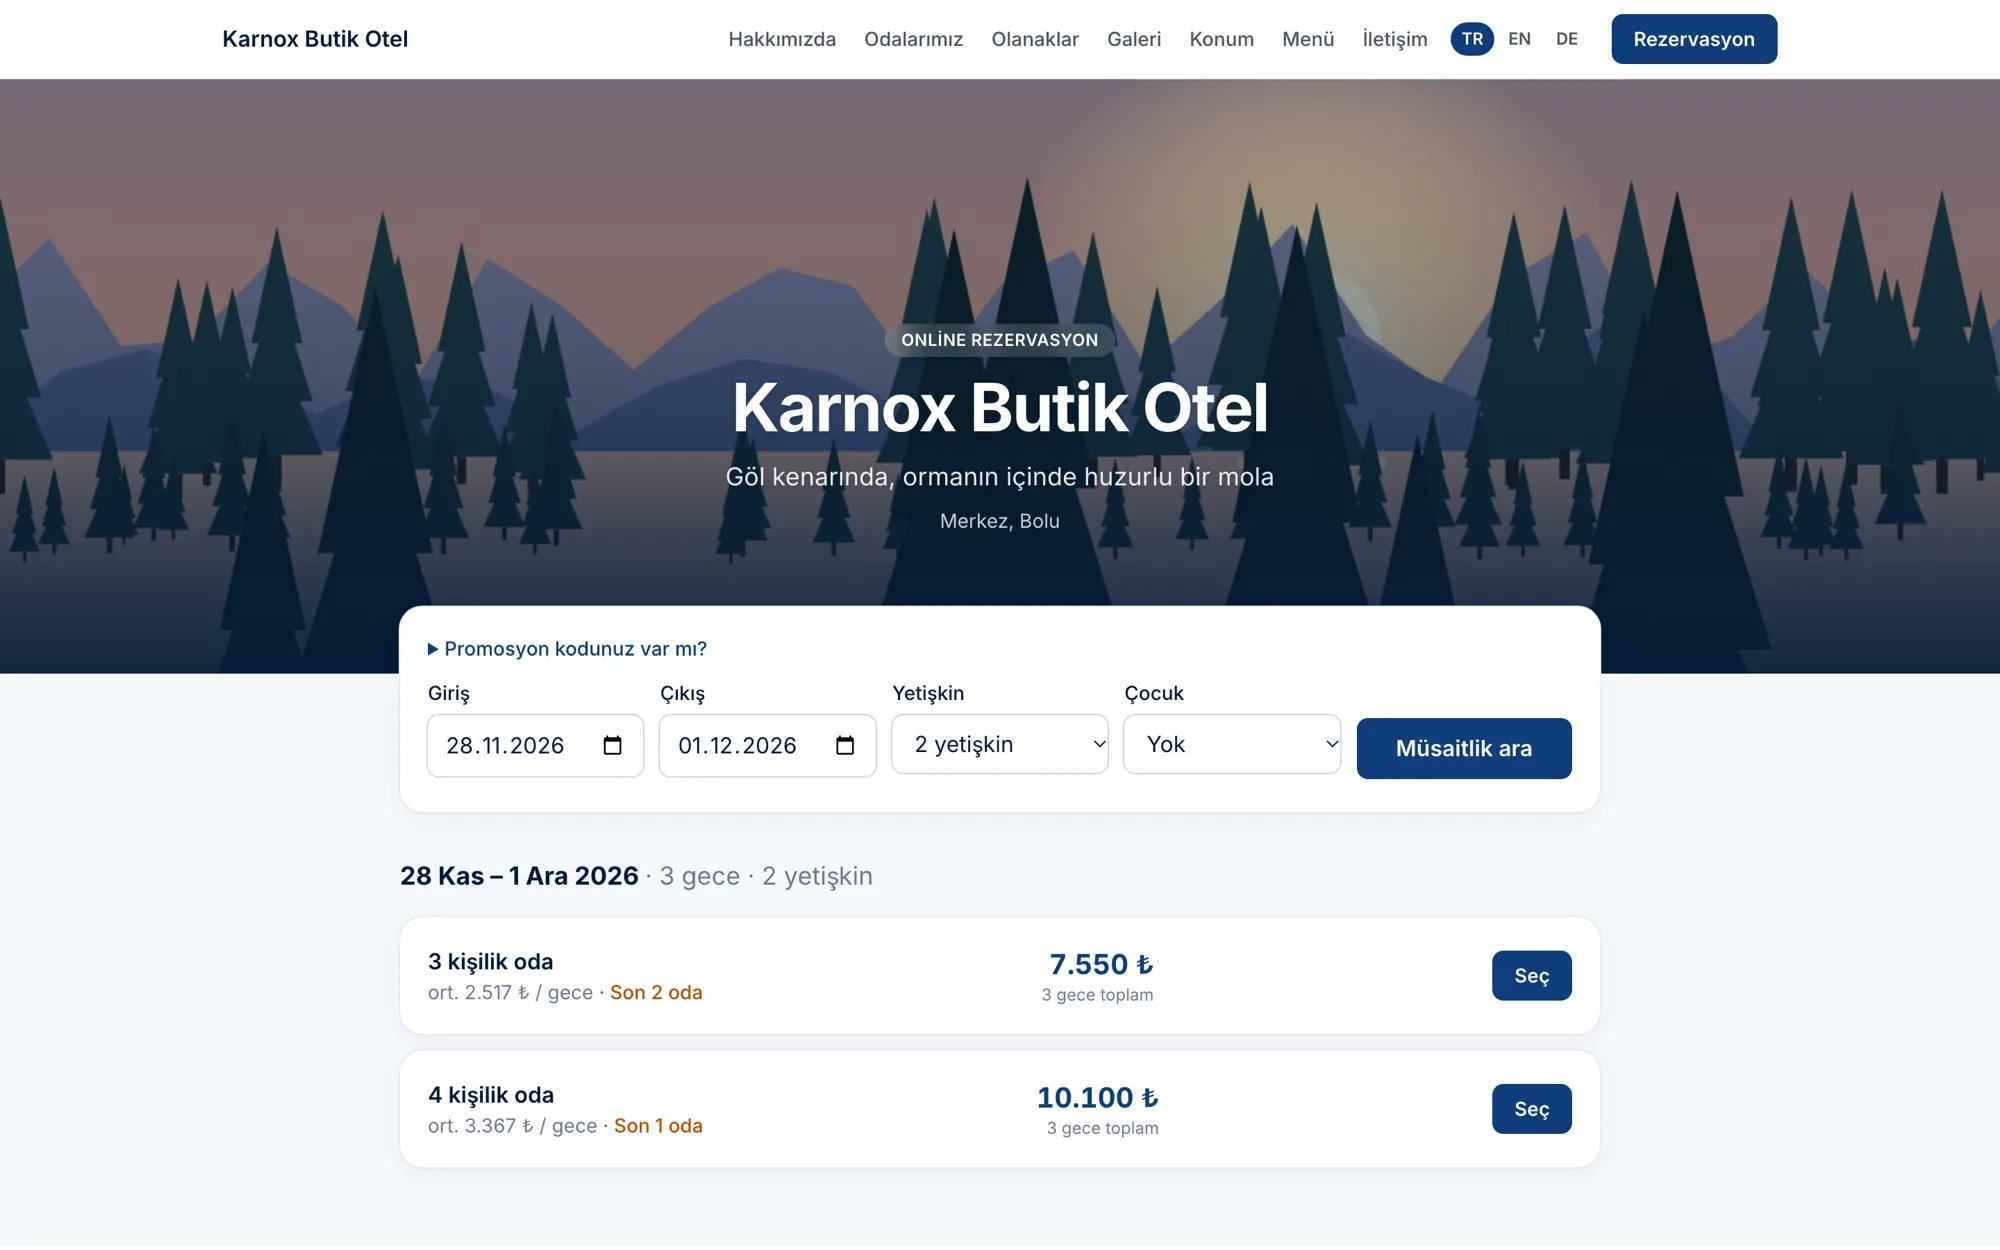
Task: Click the Giriş date 28.11.2026 field
Action: pos(535,745)
